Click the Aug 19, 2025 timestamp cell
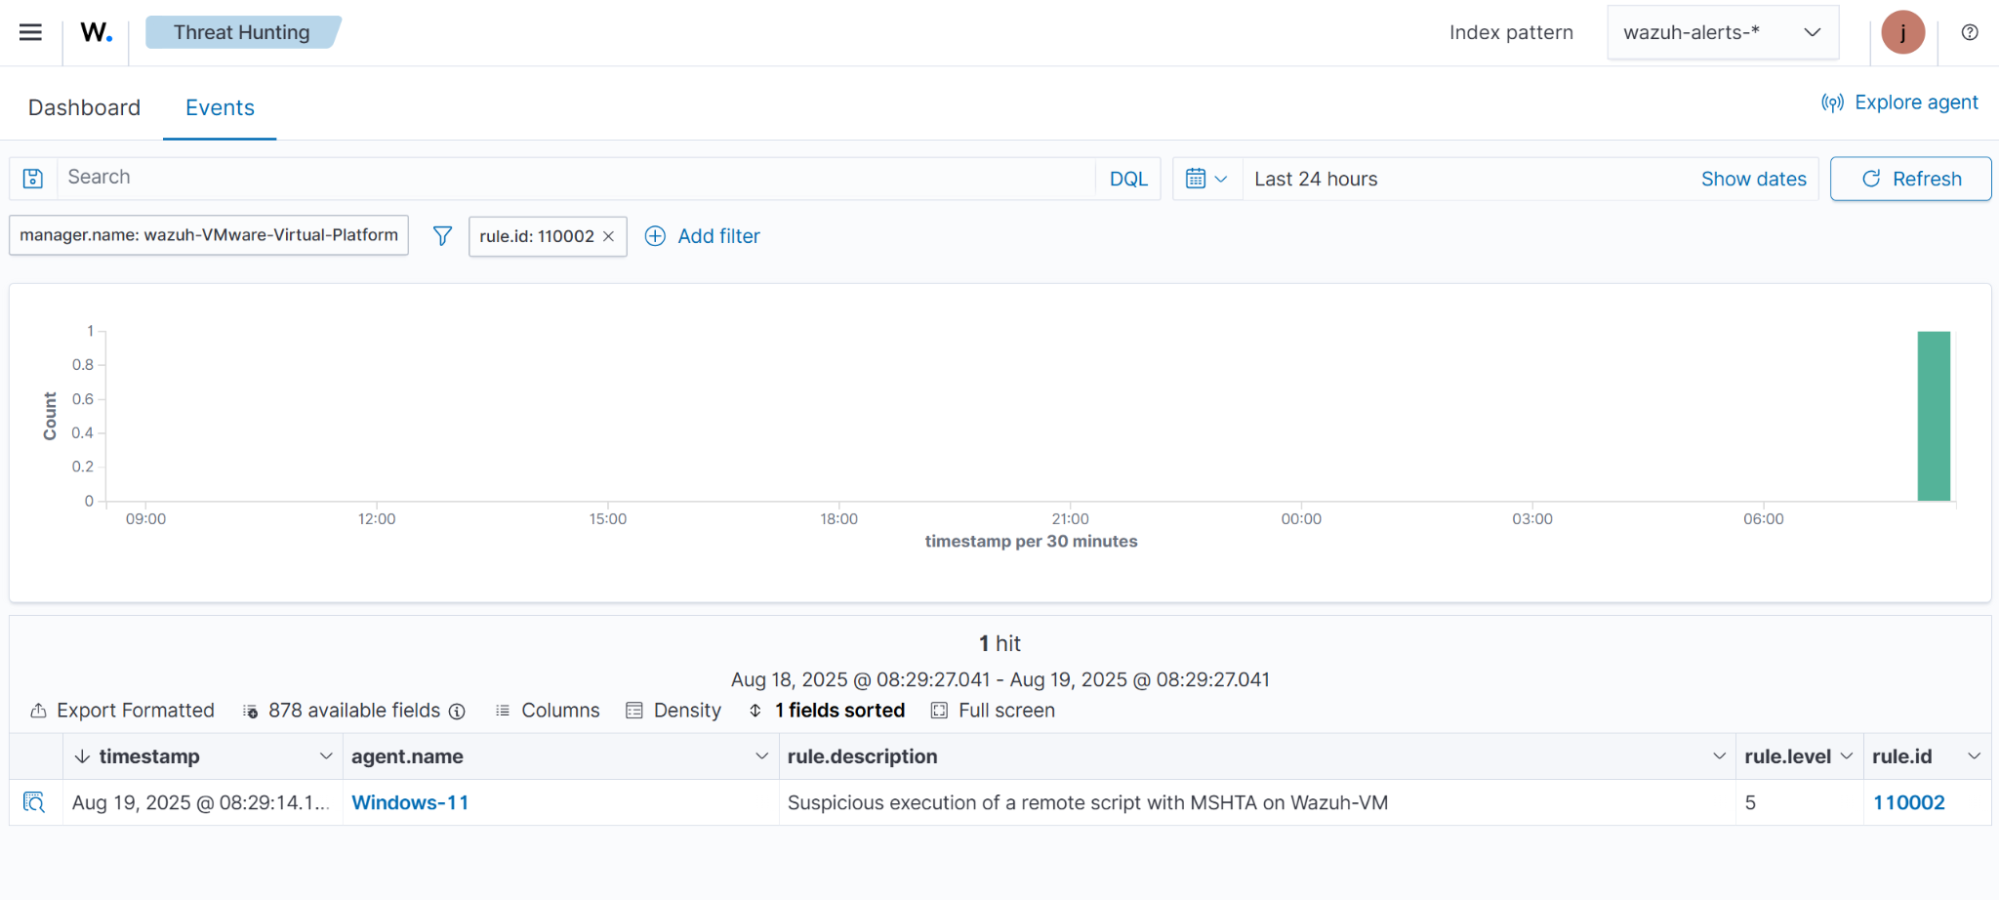This screenshot has width=1999, height=900. [201, 802]
